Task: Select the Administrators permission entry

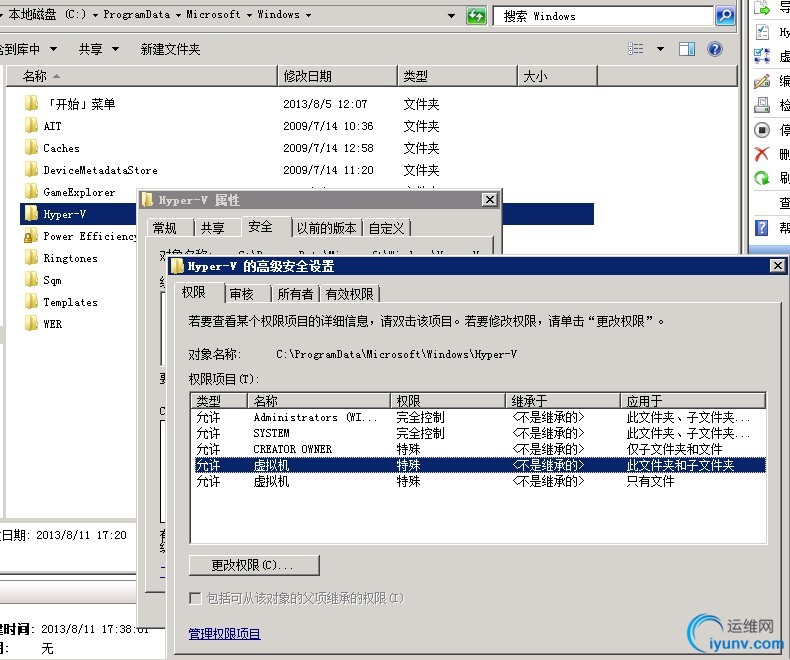Action: coord(480,417)
